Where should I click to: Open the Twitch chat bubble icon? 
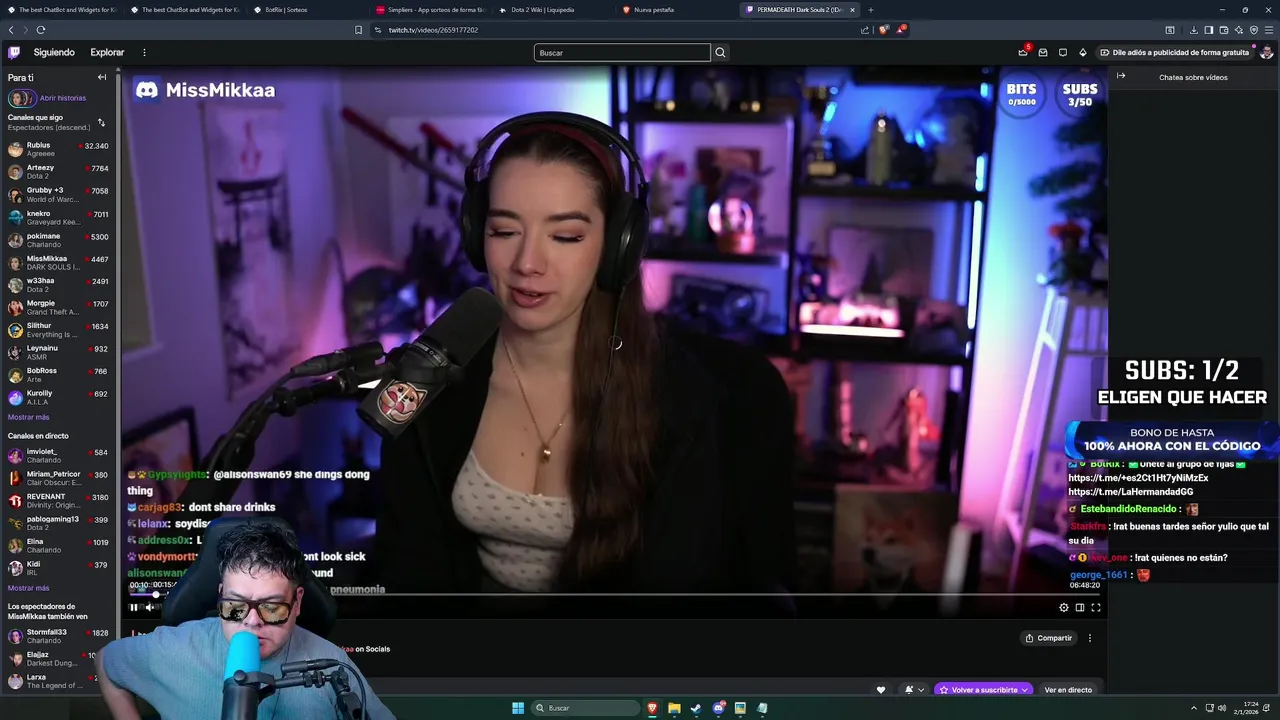(1063, 52)
